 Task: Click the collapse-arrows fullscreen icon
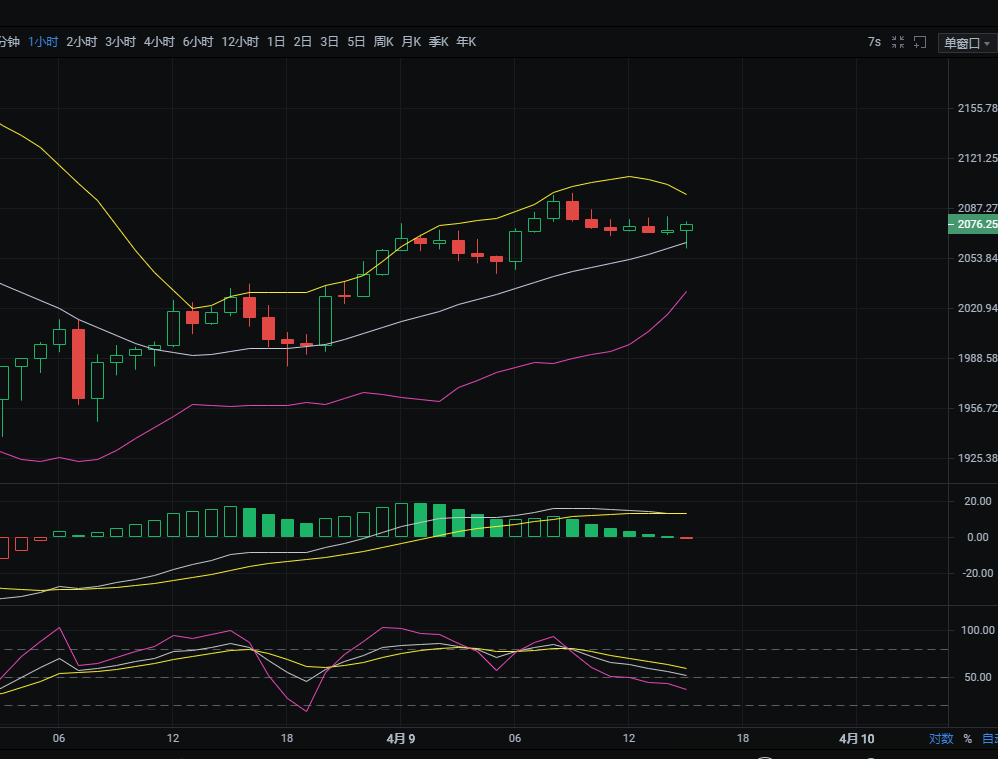click(897, 42)
